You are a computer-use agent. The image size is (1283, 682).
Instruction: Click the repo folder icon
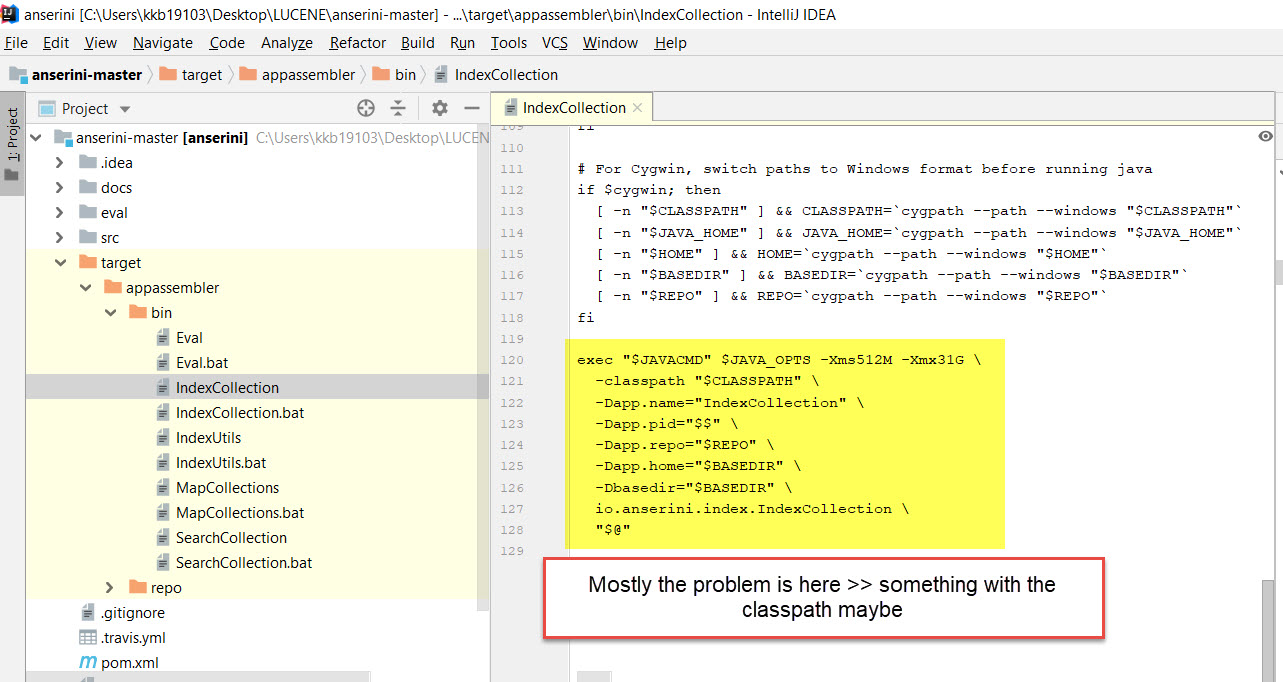coord(137,588)
